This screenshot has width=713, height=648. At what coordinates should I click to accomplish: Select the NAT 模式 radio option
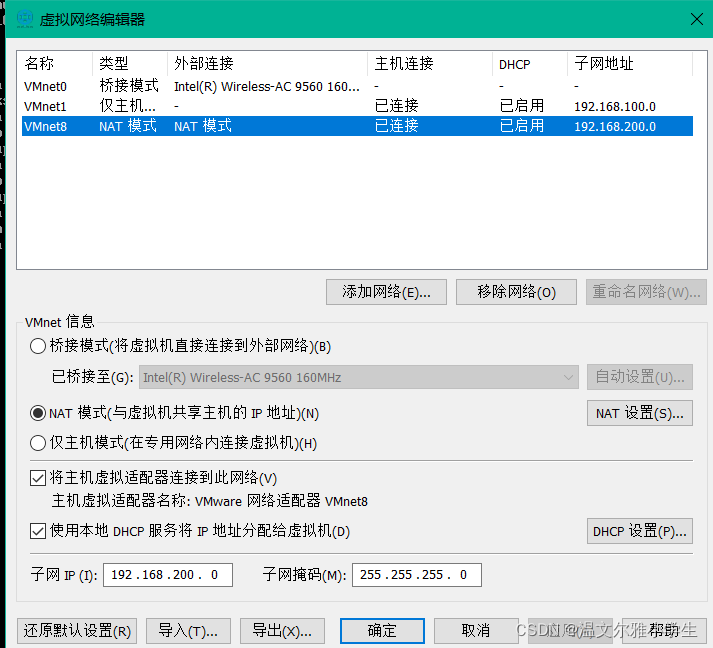38,413
